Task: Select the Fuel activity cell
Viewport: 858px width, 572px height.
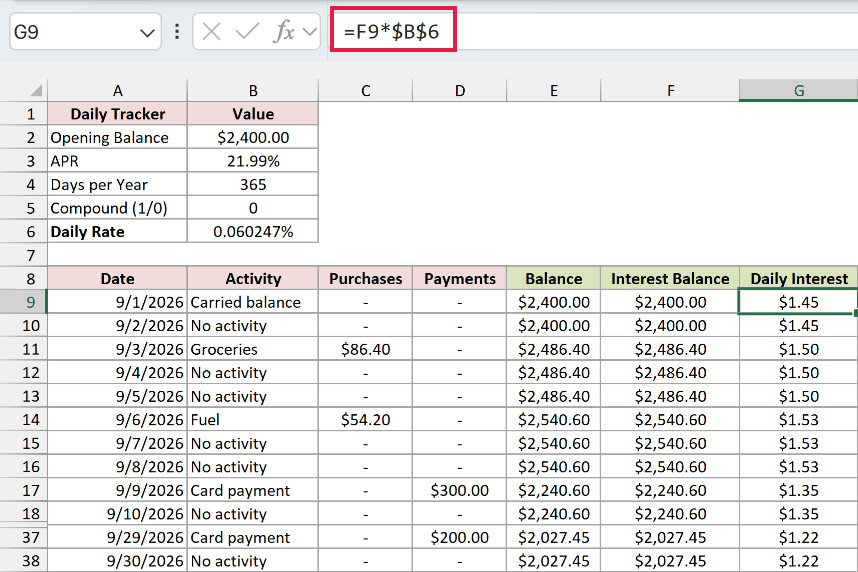Action: (253, 420)
